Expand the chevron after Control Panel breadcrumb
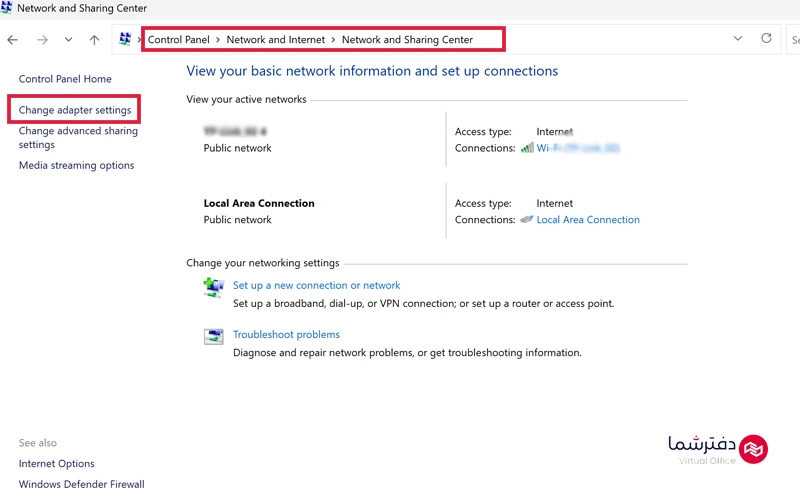Viewport: 800px width, 500px height. click(x=216, y=40)
